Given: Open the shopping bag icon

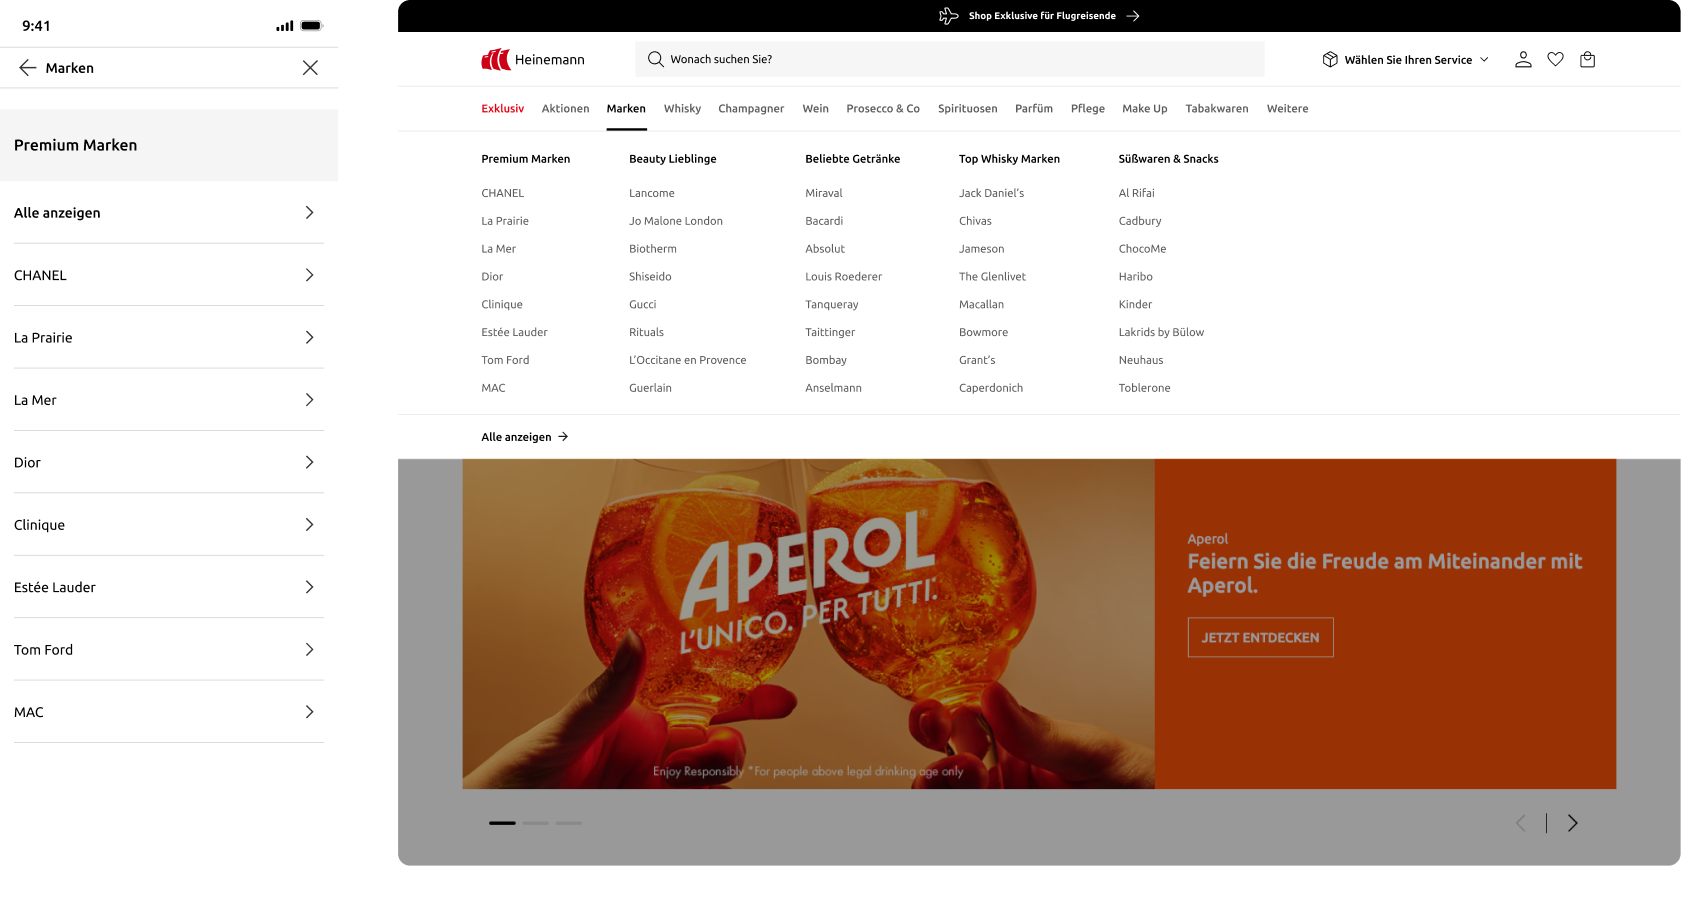Looking at the screenshot, I should point(1587,59).
